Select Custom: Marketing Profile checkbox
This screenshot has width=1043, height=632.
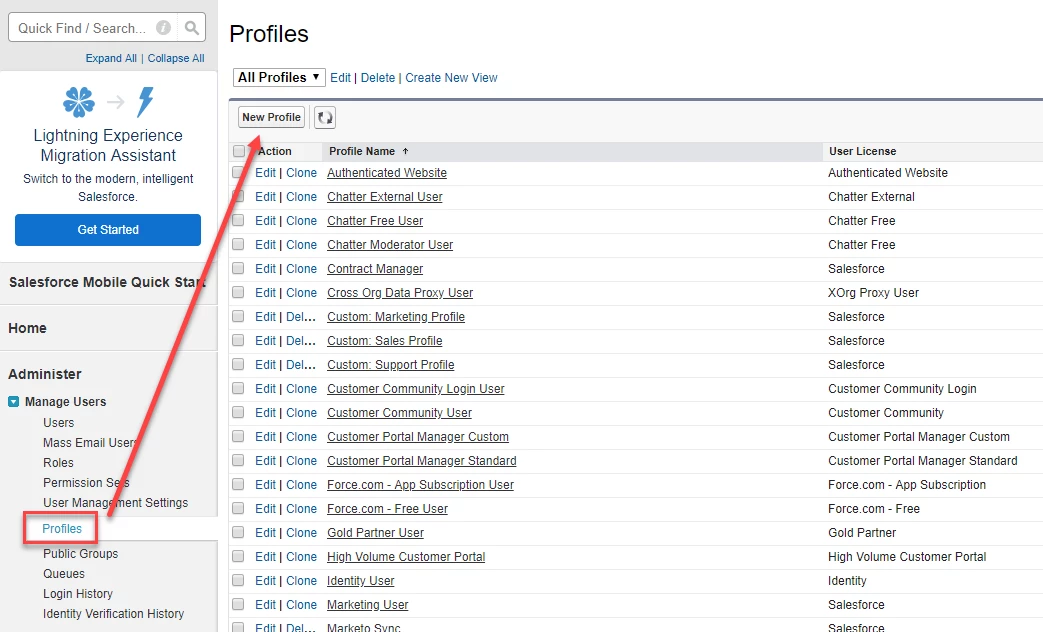coord(237,316)
